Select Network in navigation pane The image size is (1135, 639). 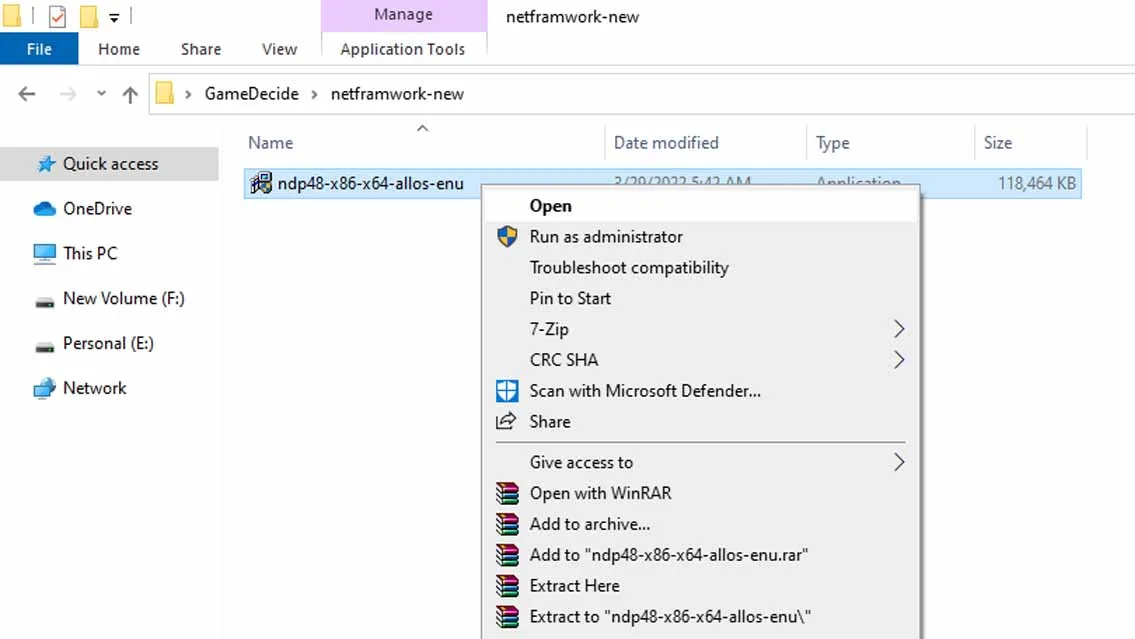94,389
